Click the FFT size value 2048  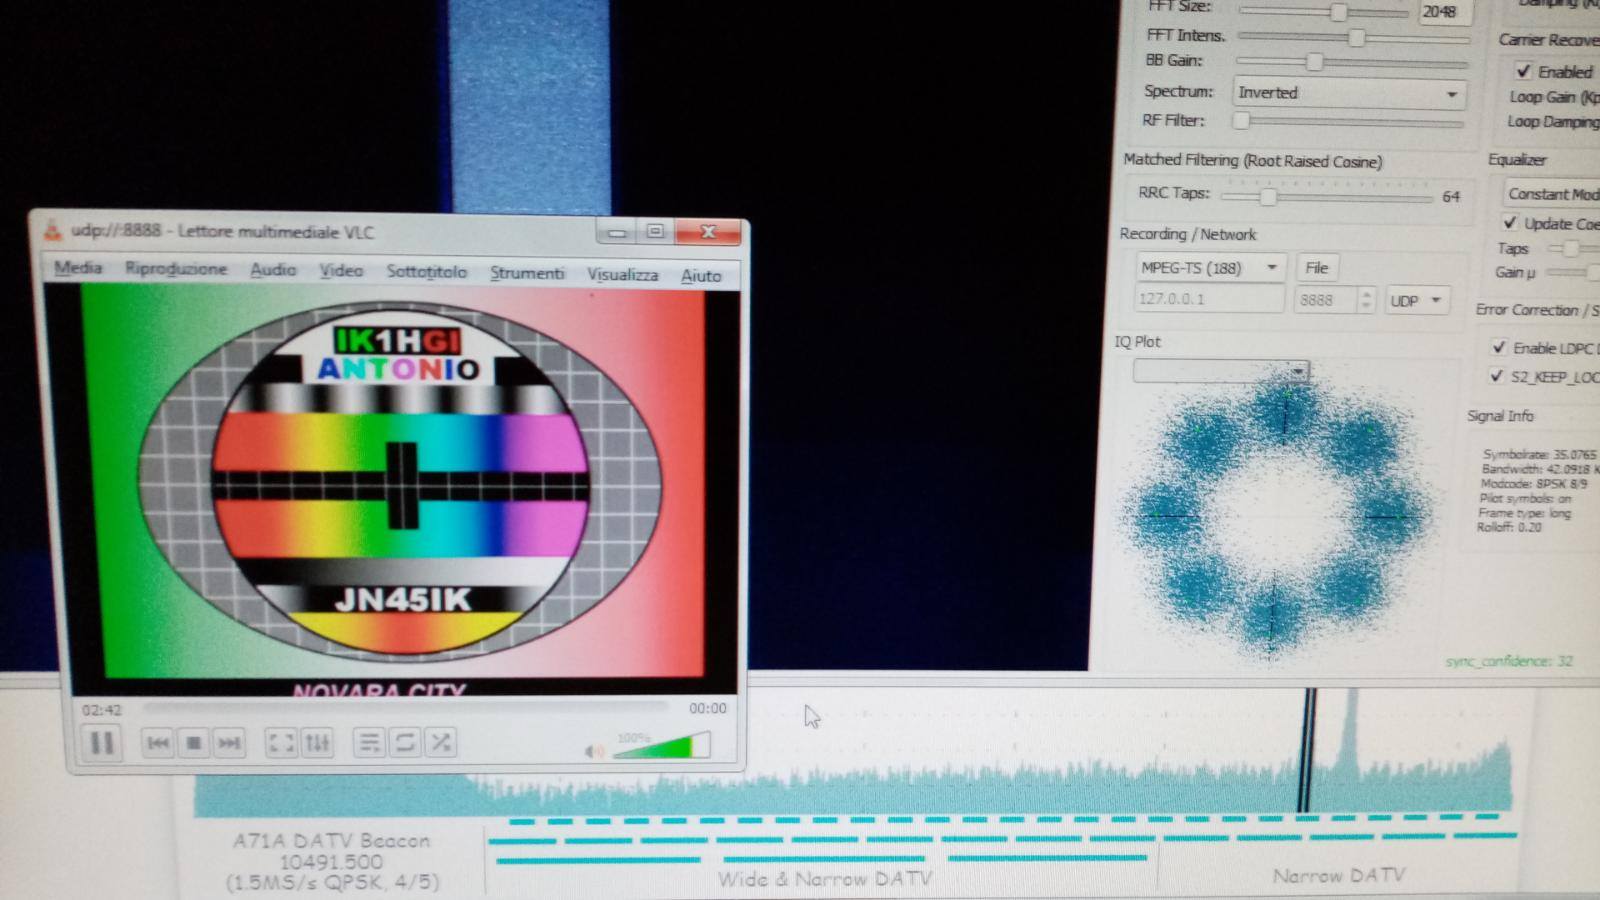(1444, 11)
